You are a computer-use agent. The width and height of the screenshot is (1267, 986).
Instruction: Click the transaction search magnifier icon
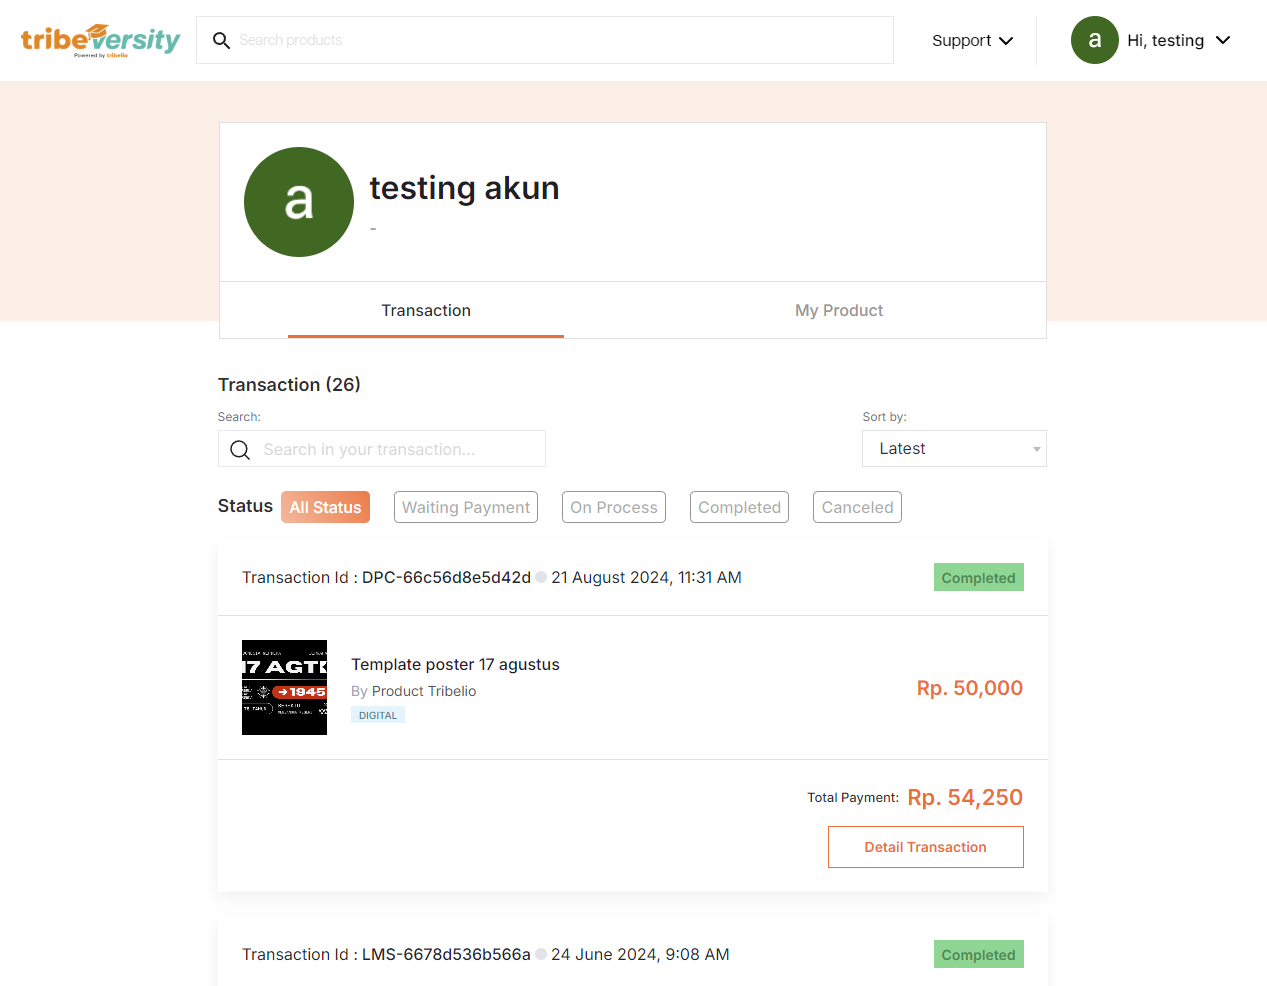coord(240,450)
